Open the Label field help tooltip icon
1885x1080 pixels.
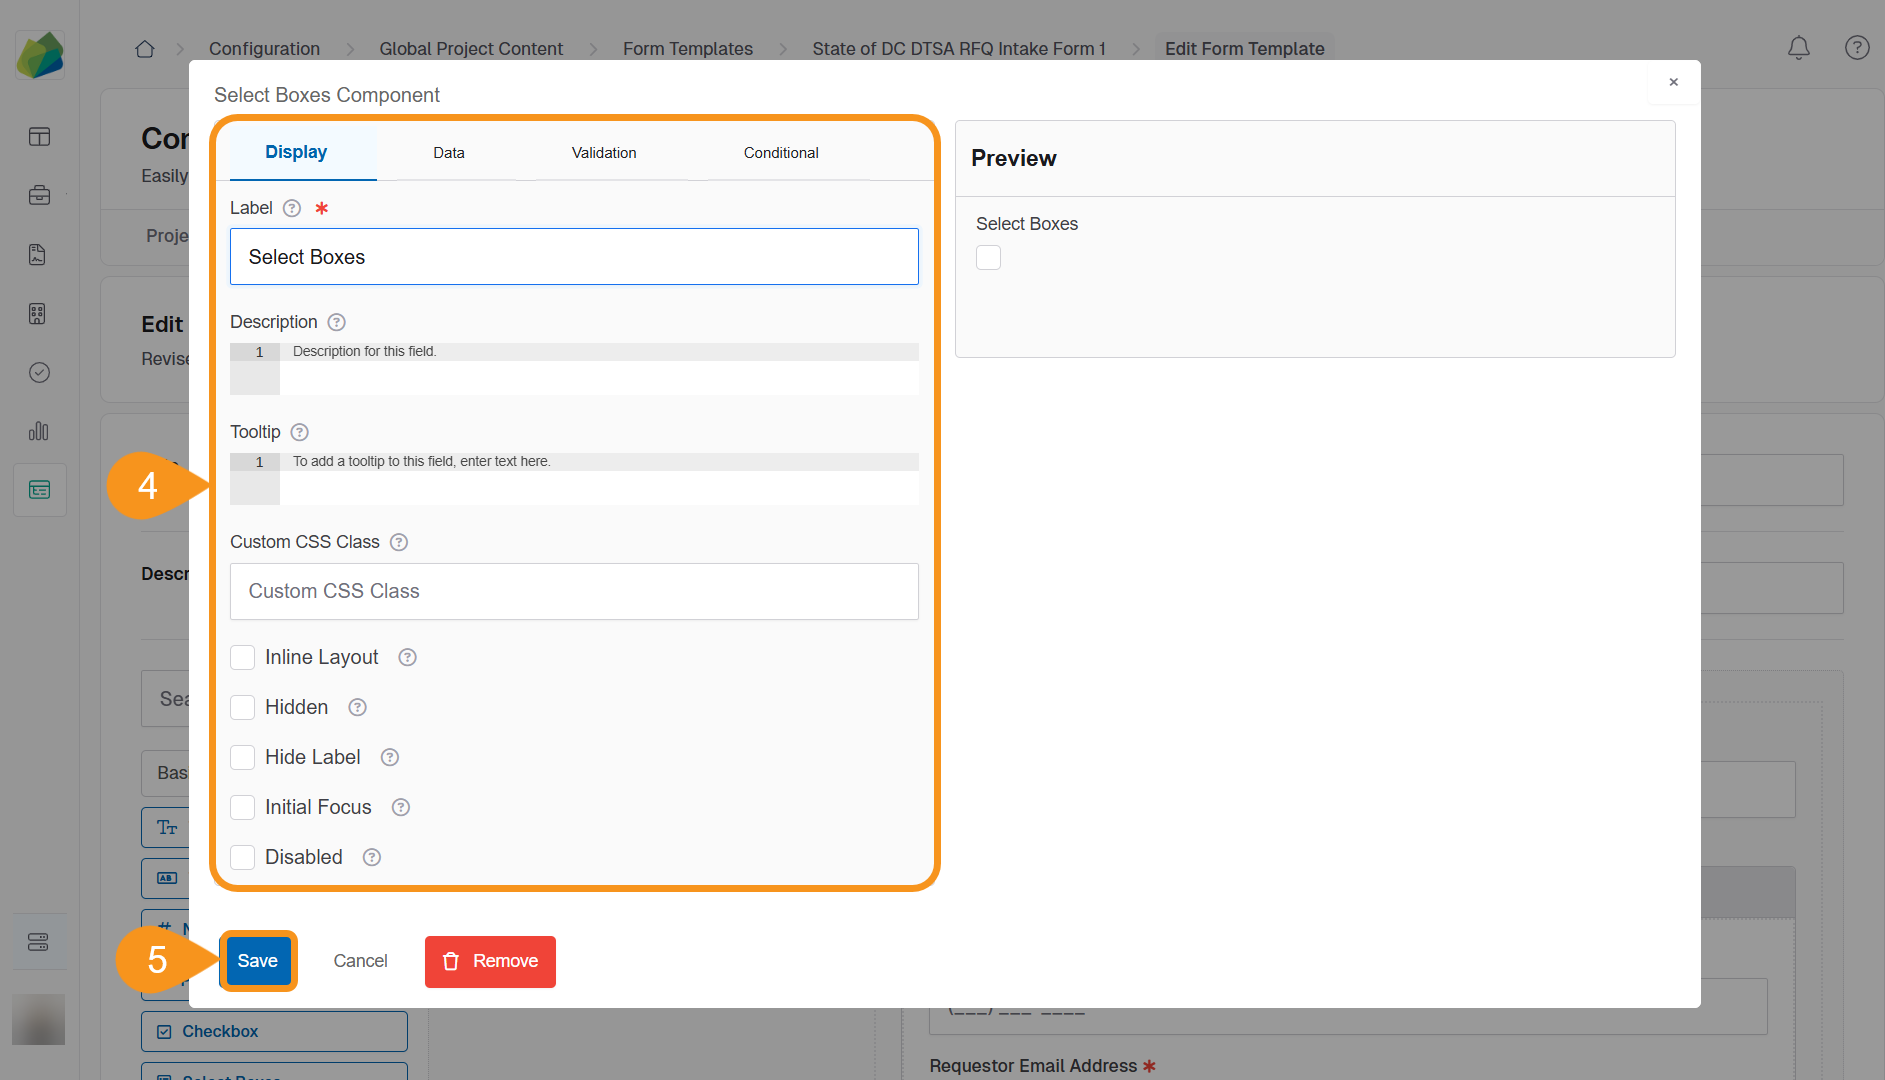point(291,208)
